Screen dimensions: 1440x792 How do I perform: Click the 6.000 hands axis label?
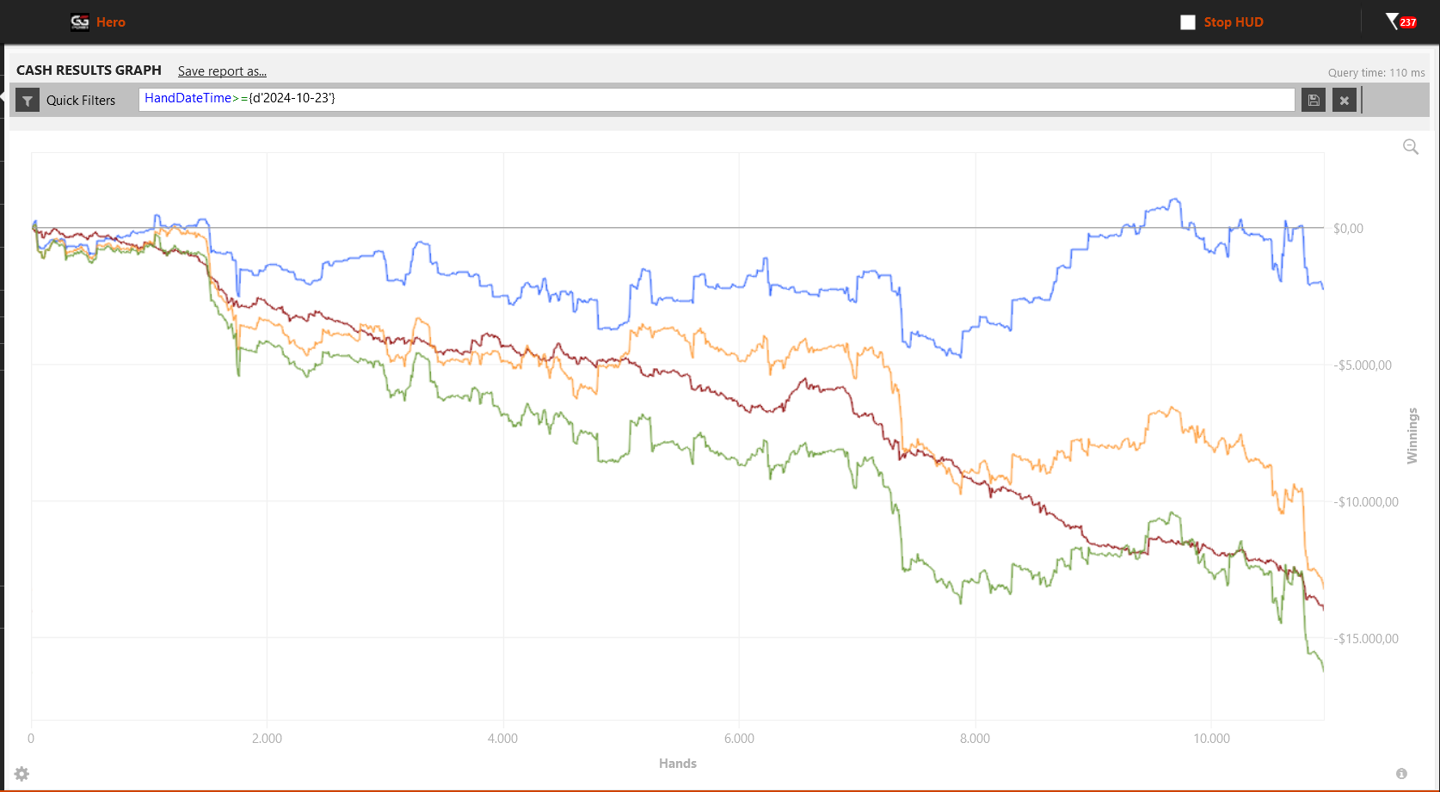[x=739, y=739]
